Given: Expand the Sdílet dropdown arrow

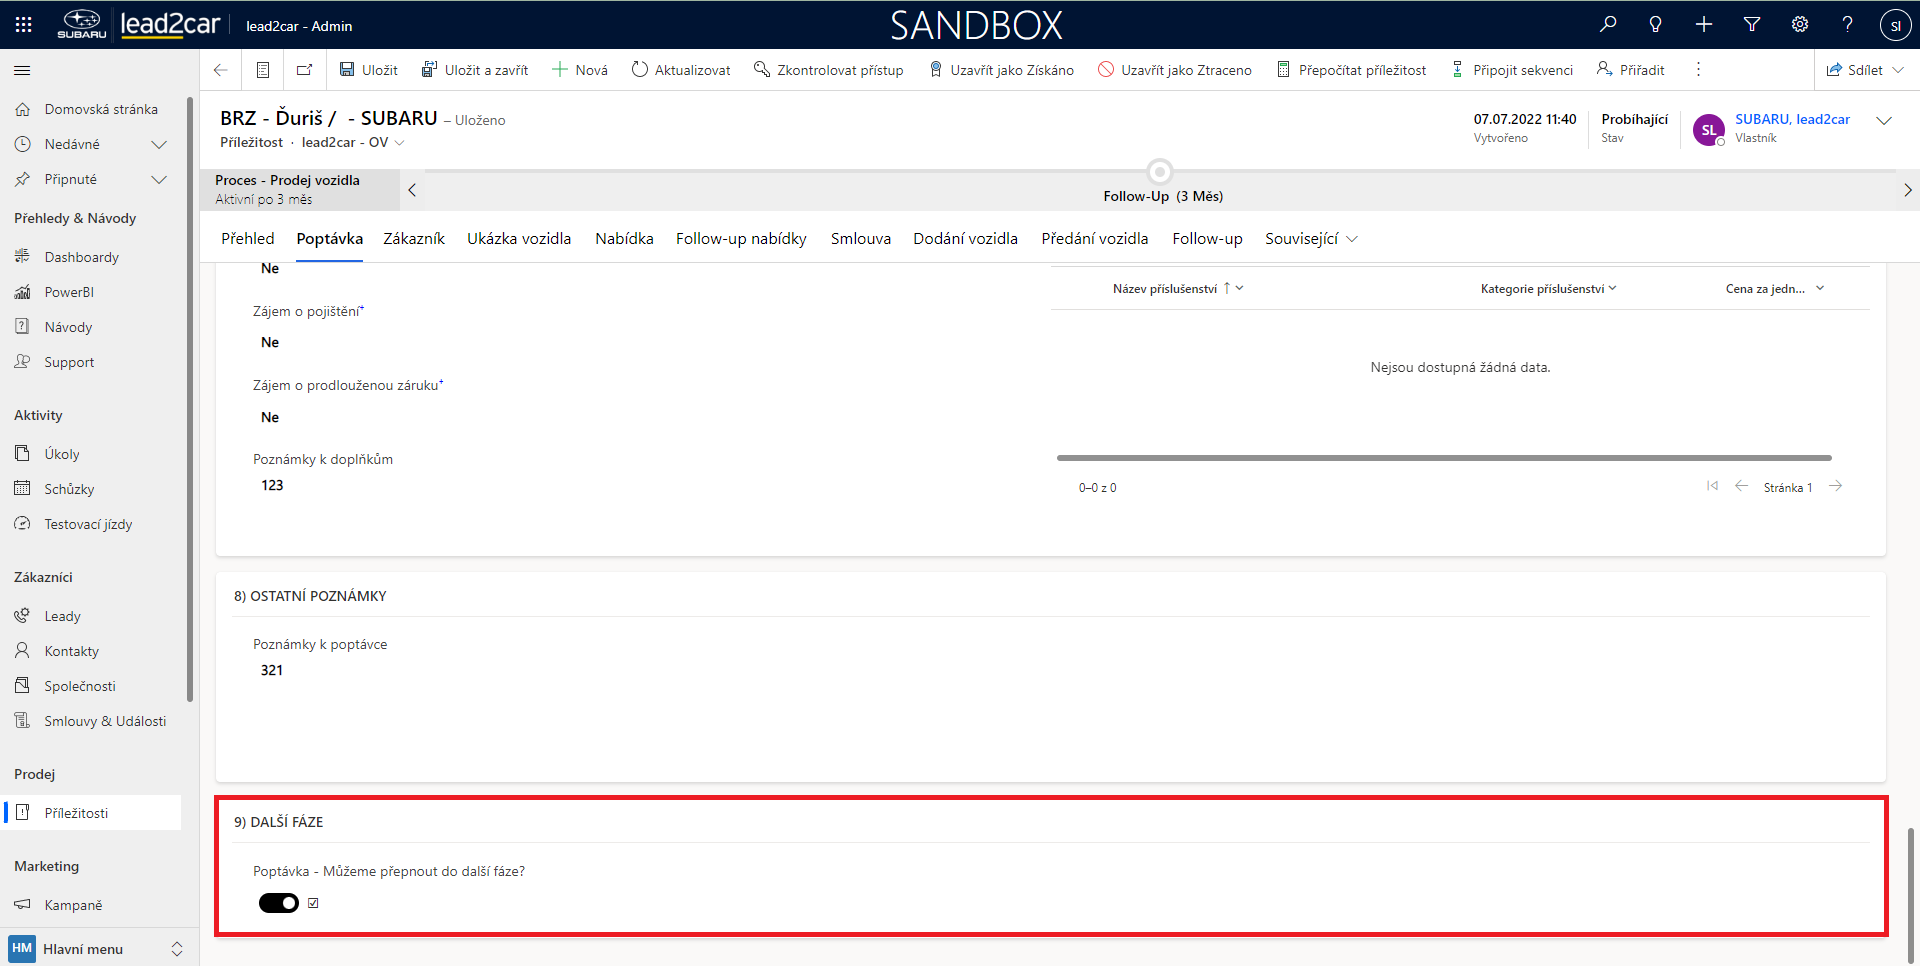Looking at the screenshot, I should 1899,70.
